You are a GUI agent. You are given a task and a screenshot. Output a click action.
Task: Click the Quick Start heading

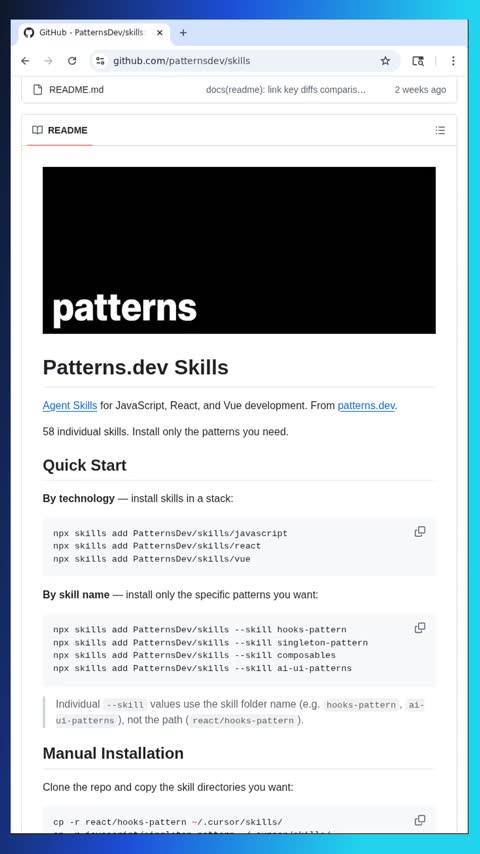point(84,465)
